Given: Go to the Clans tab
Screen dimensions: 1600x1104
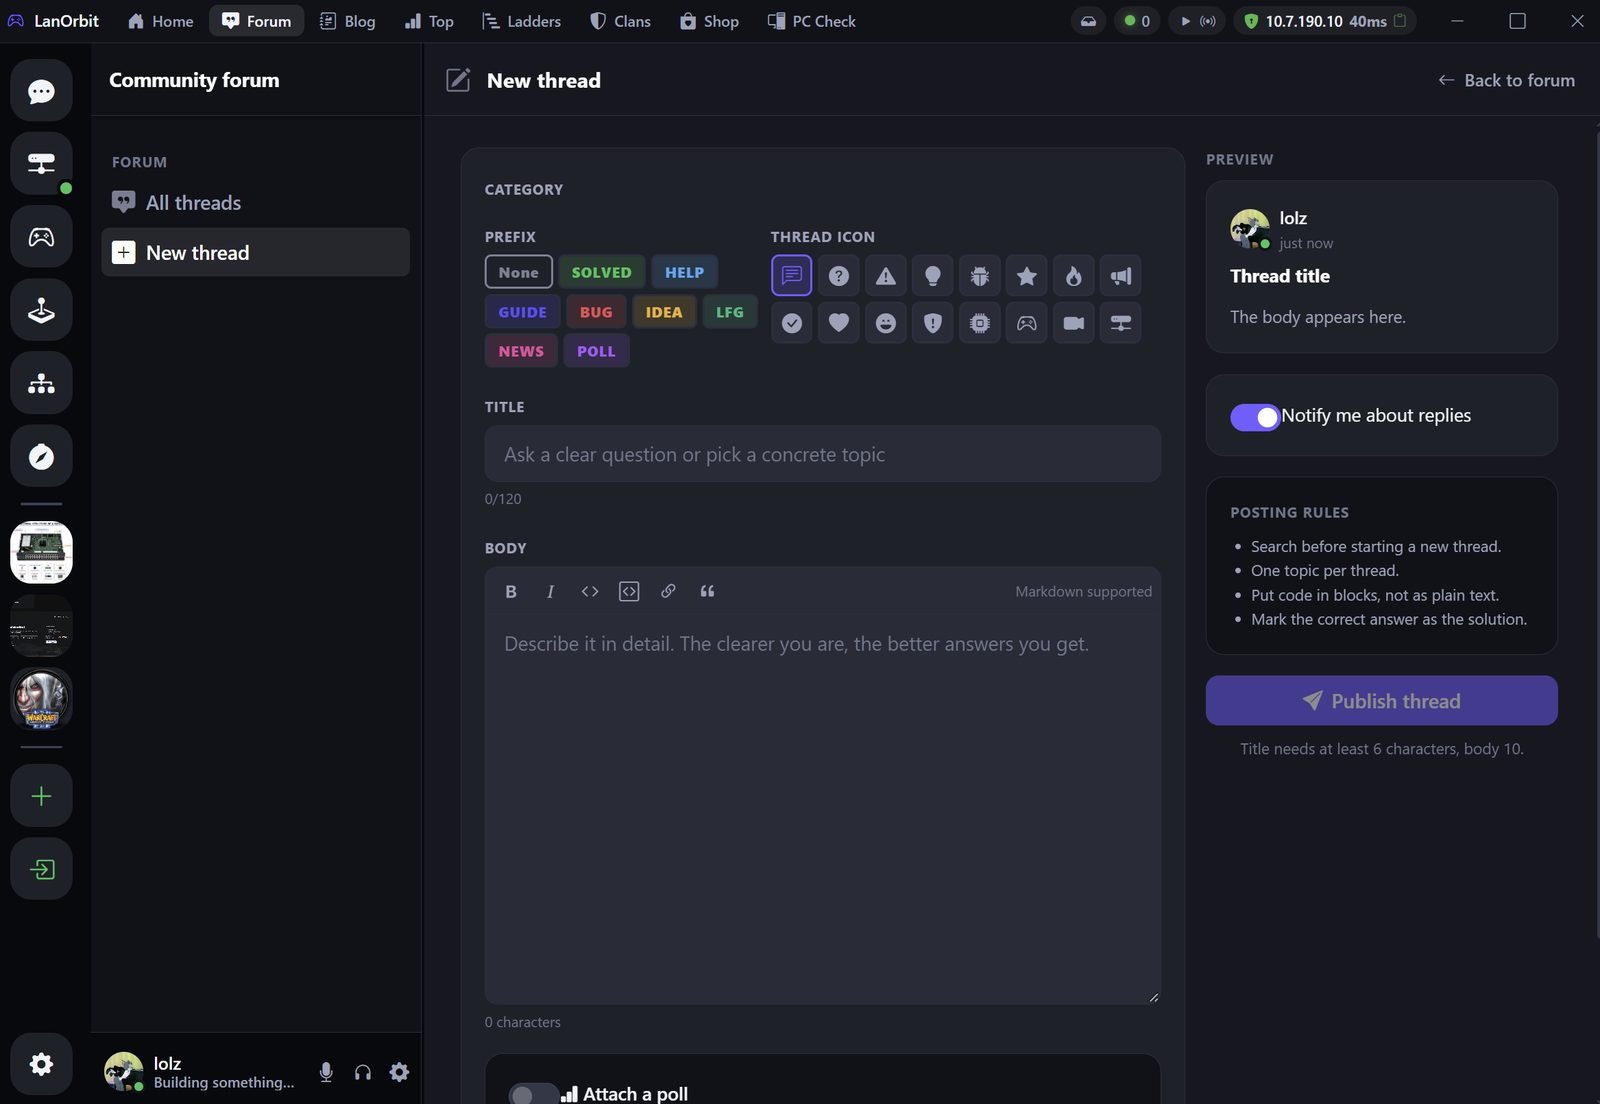Looking at the screenshot, I should 621,21.
